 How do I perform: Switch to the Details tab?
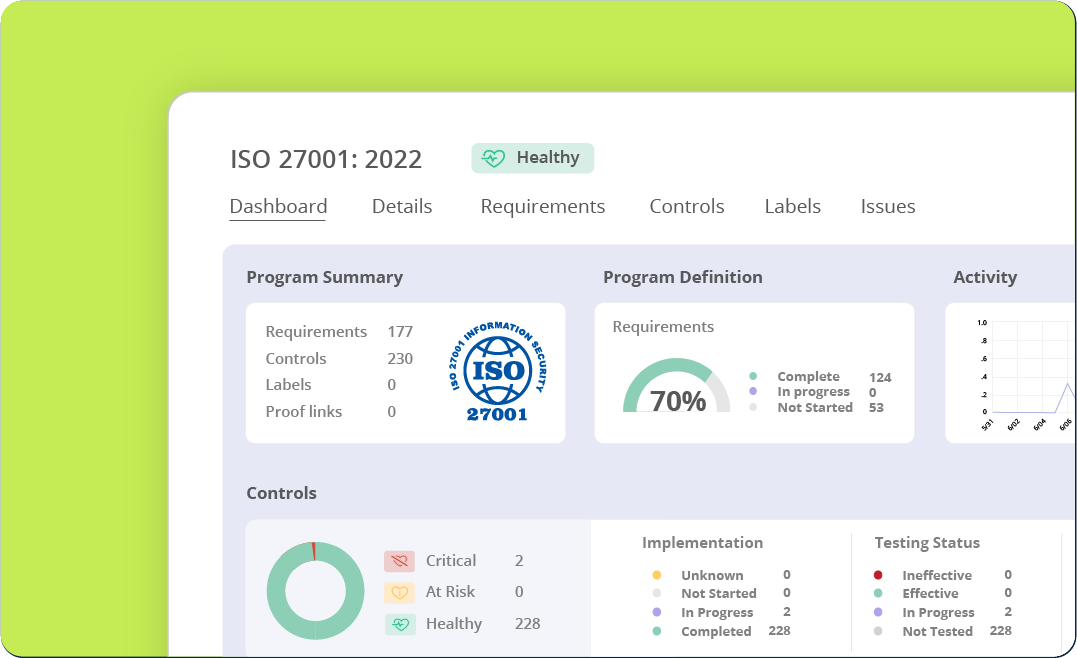click(x=402, y=207)
